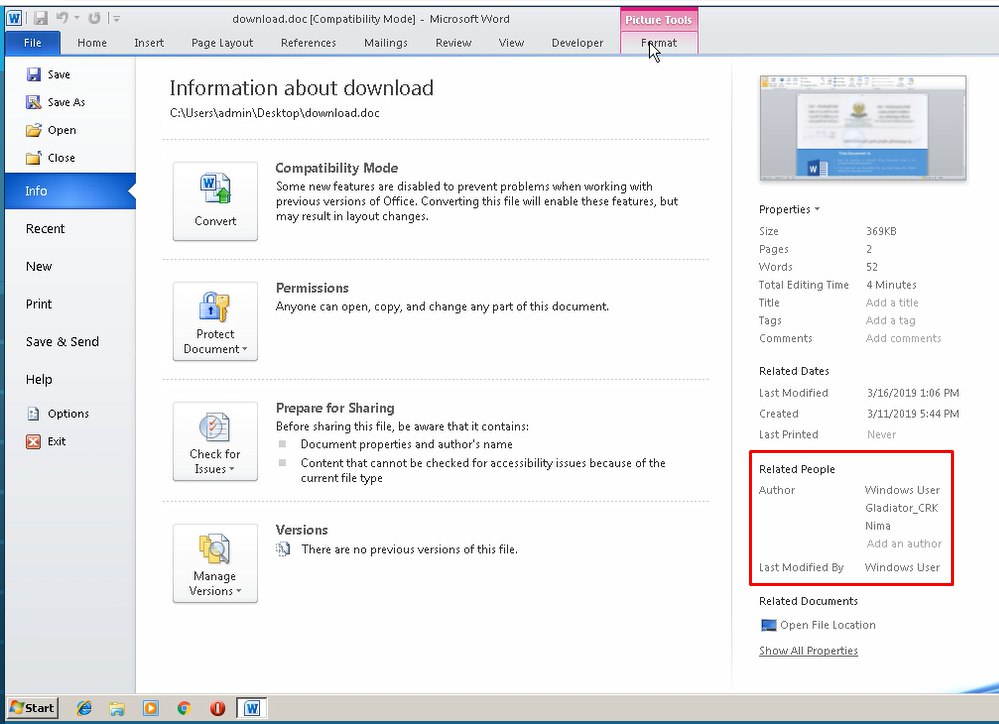Viewport: 999px width, 724px height.
Task: Expand the Protect Document dropdown
Action: pyautogui.click(x=215, y=321)
